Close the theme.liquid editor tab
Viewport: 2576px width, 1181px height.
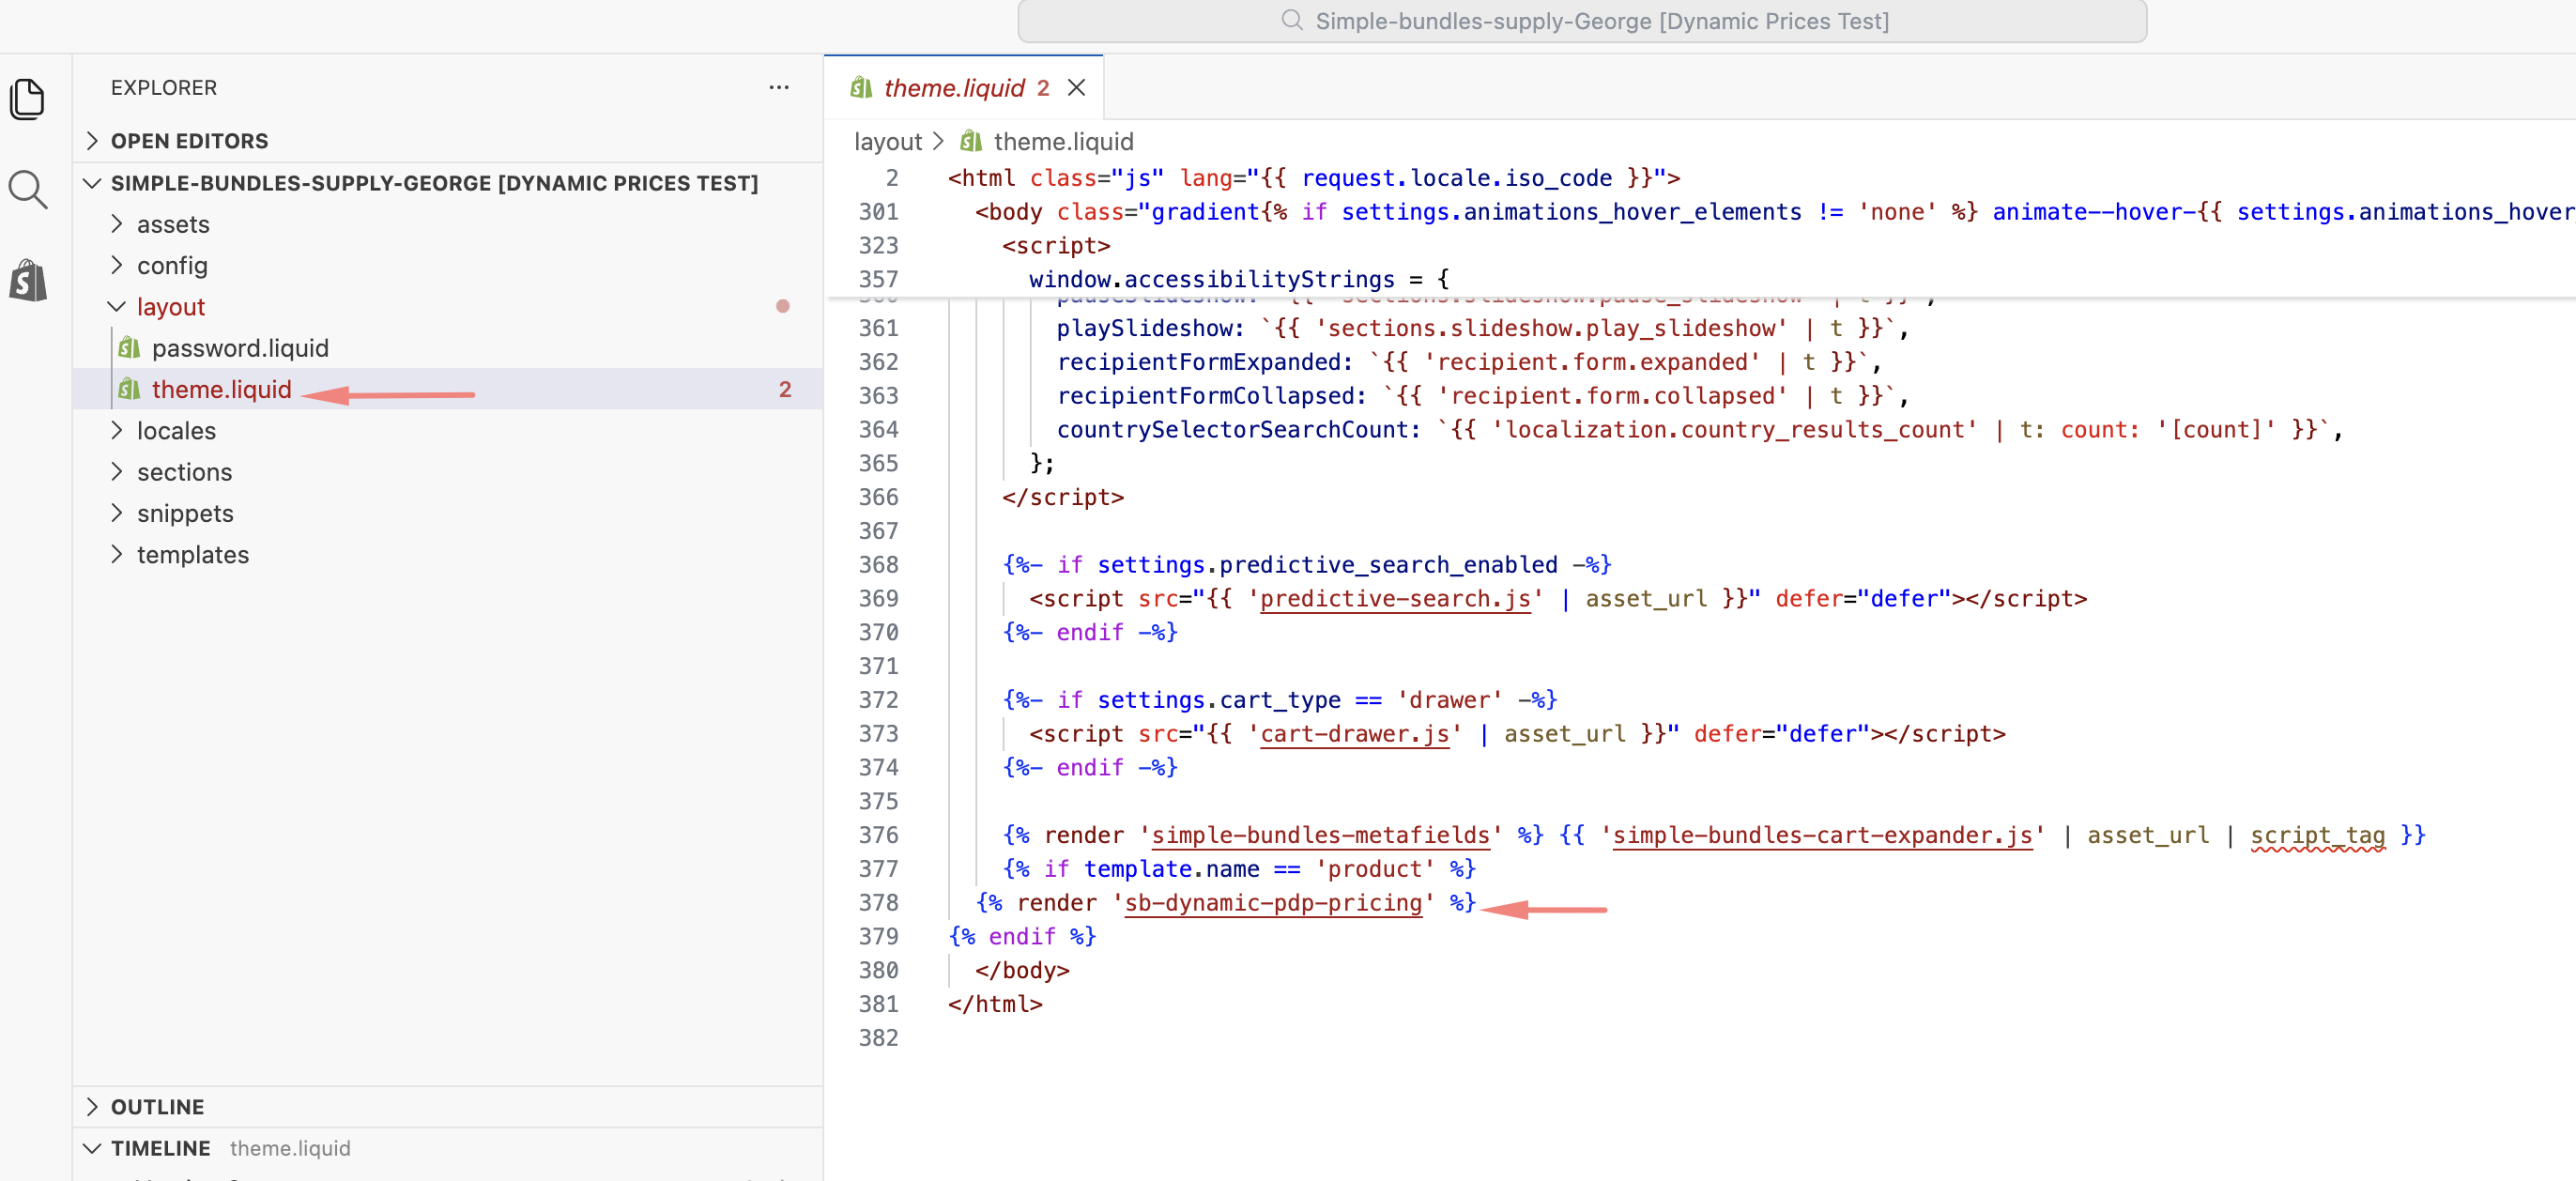[x=1076, y=88]
